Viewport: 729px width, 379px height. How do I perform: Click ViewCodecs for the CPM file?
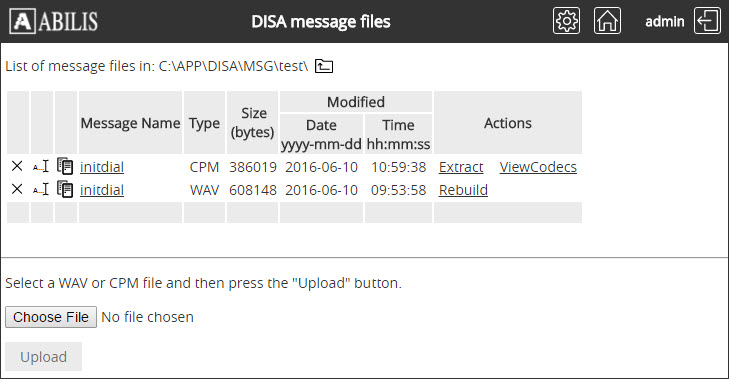point(538,167)
